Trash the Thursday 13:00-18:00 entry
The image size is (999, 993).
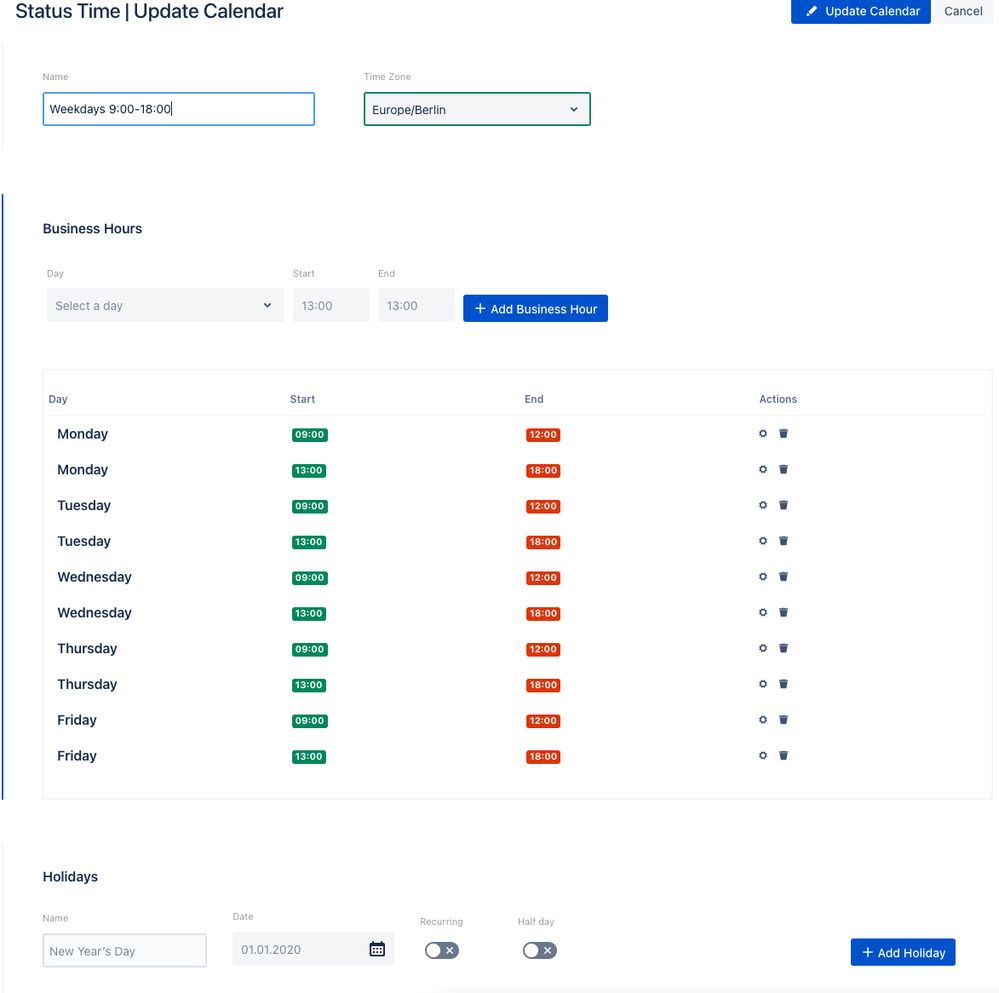pos(783,684)
